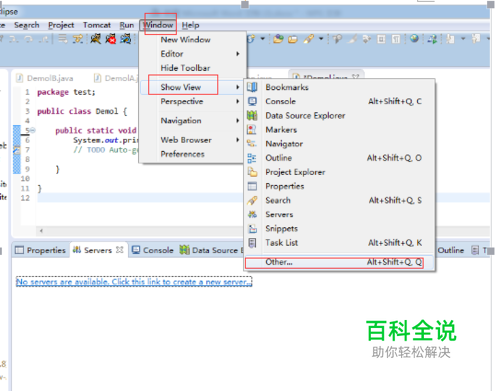Select the Outline tab in bottom panel
The image size is (500, 391).
[x=450, y=250]
